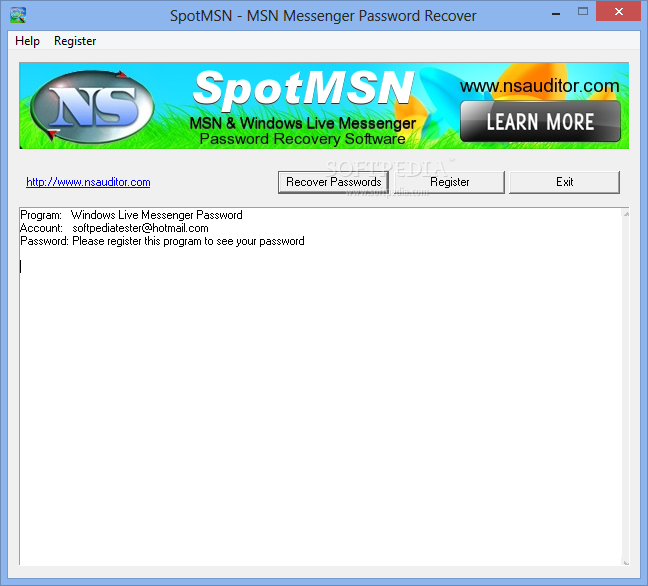Click the Exit button
This screenshot has width=648, height=586.
(564, 182)
